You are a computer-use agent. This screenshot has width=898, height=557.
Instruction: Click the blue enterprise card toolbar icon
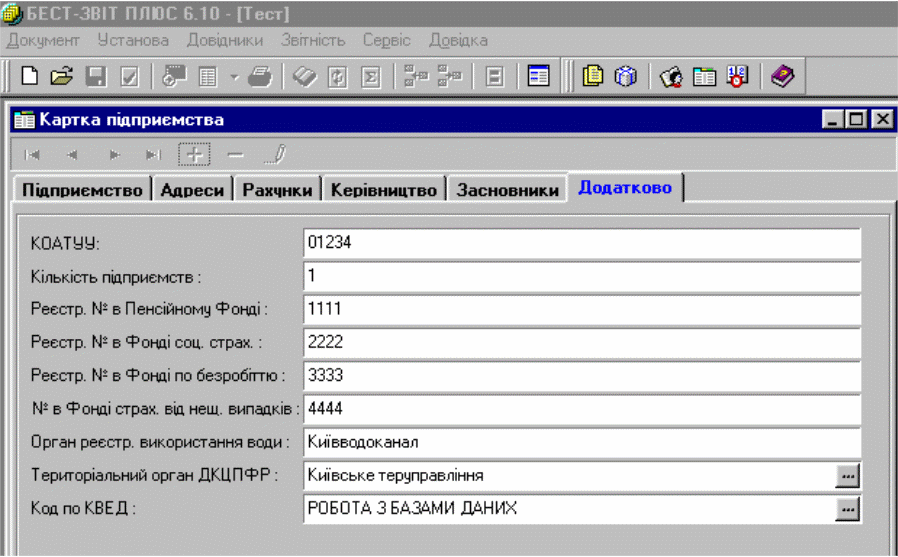pyautogui.click(x=539, y=77)
